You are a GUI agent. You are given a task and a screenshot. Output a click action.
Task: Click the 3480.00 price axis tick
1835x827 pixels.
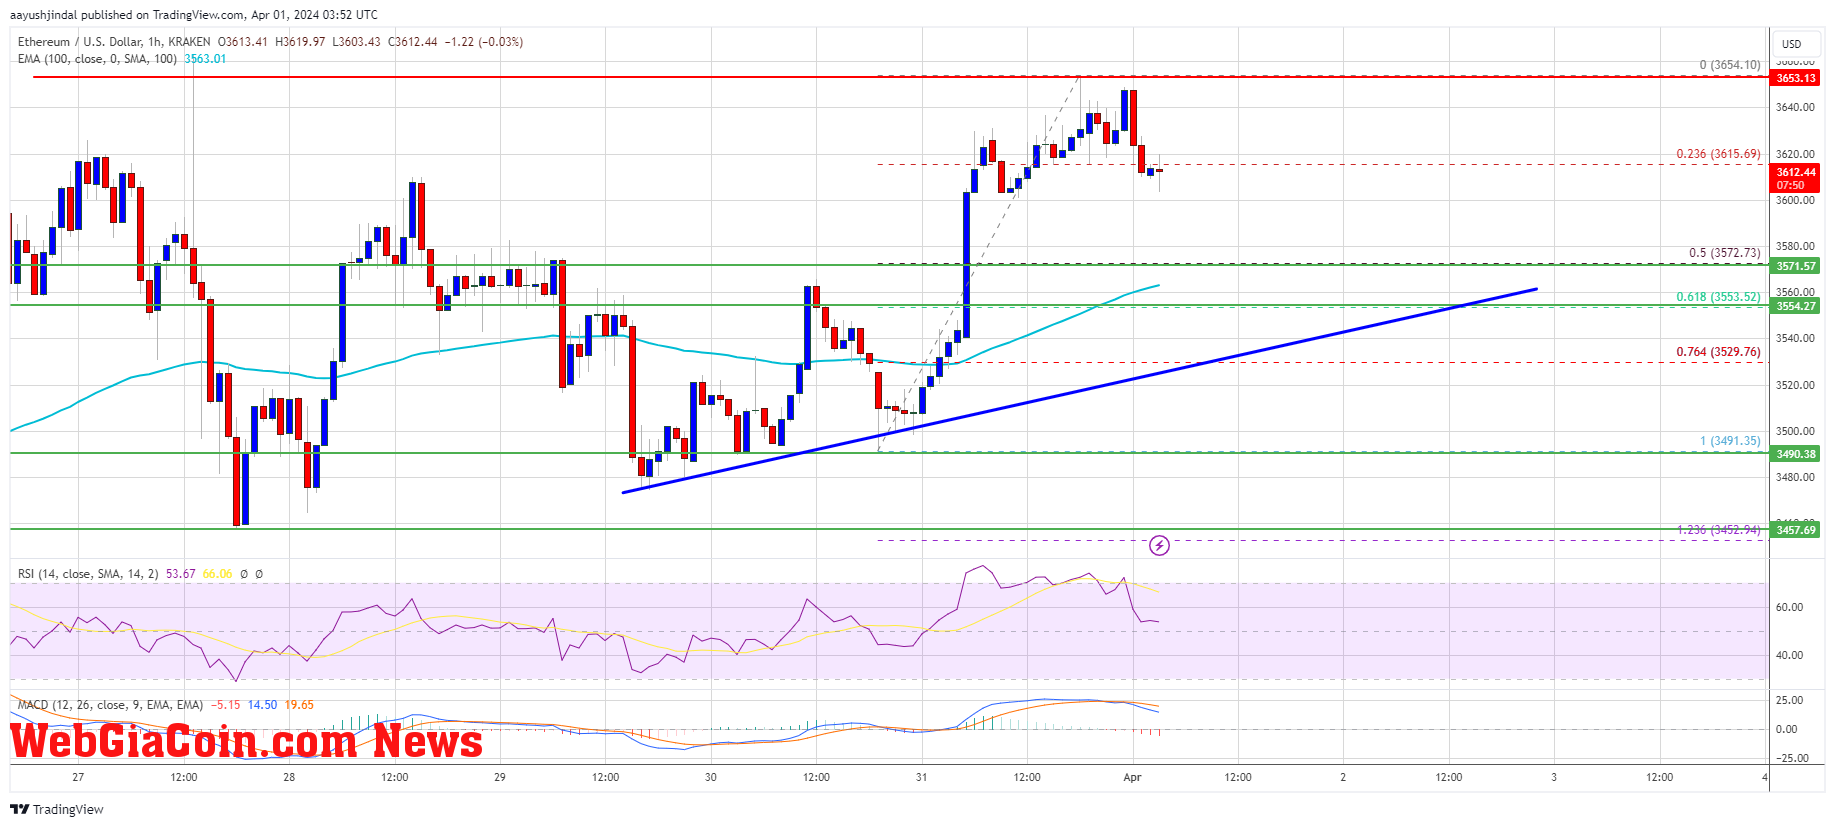click(x=1795, y=478)
